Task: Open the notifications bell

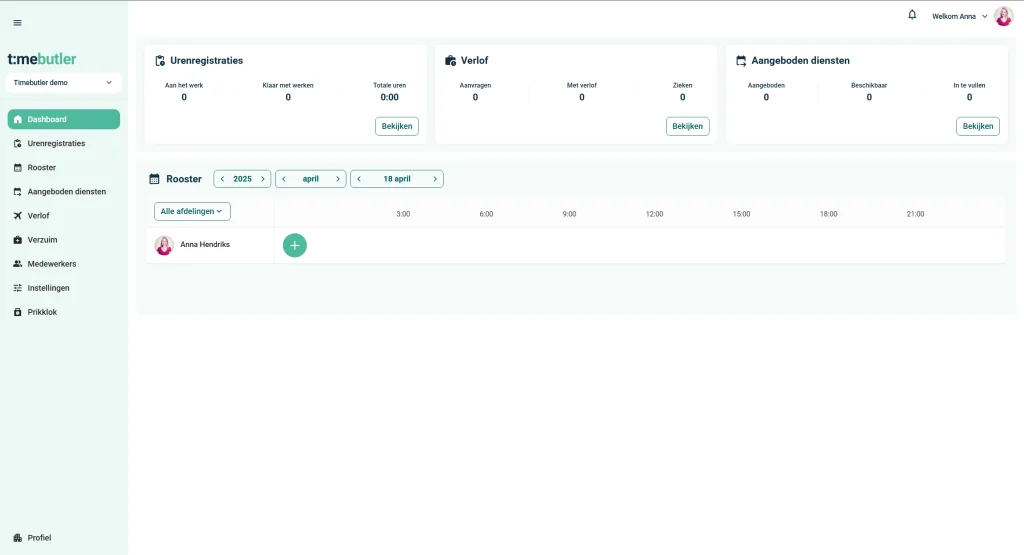Action: 912,15
